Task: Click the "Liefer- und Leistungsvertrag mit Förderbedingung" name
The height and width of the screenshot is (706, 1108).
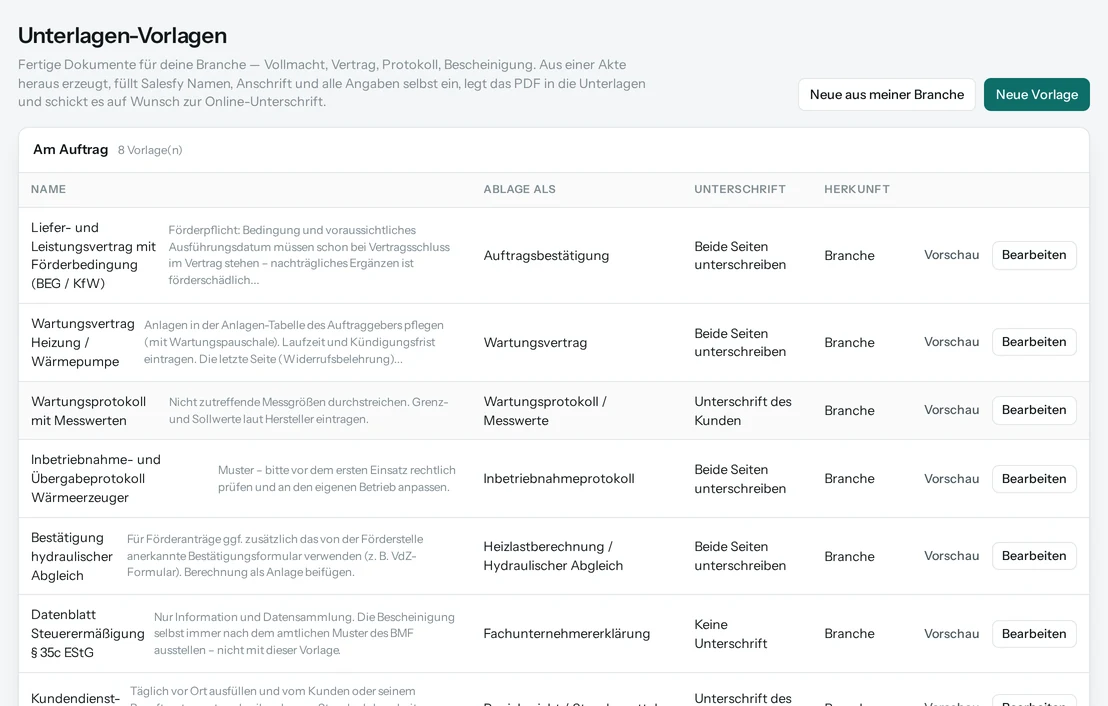Action: pyautogui.click(x=93, y=255)
